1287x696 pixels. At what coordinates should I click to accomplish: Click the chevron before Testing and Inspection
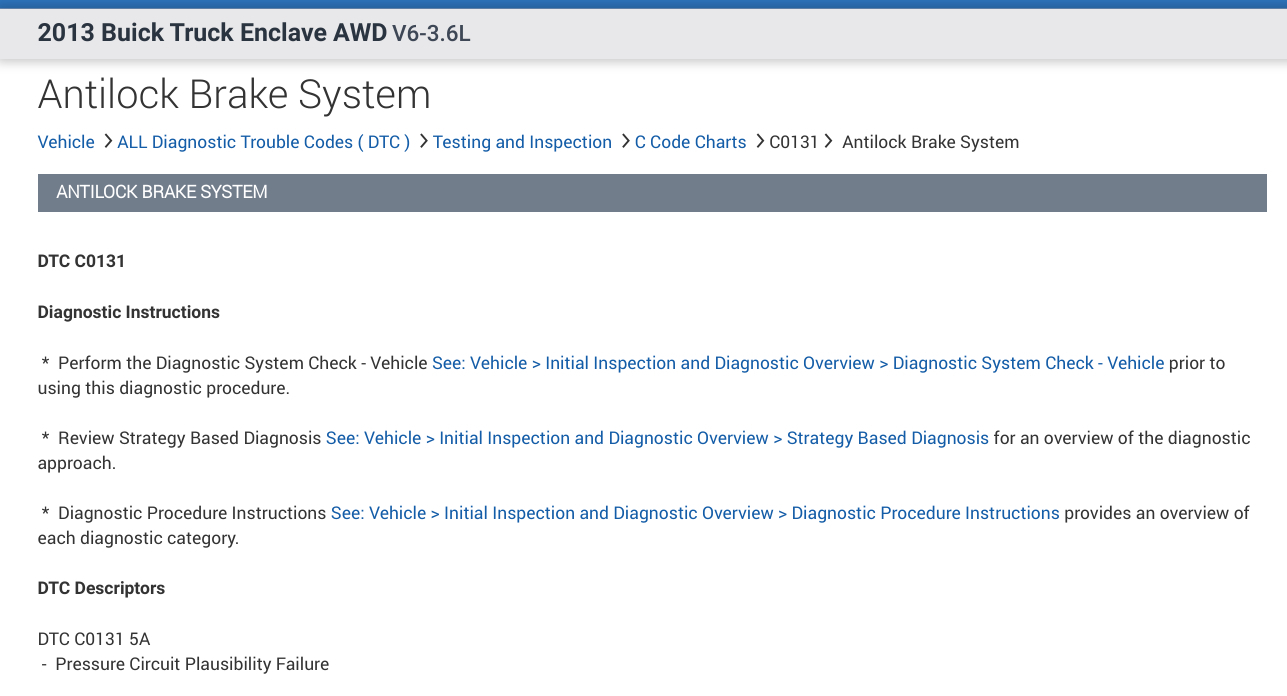click(423, 141)
